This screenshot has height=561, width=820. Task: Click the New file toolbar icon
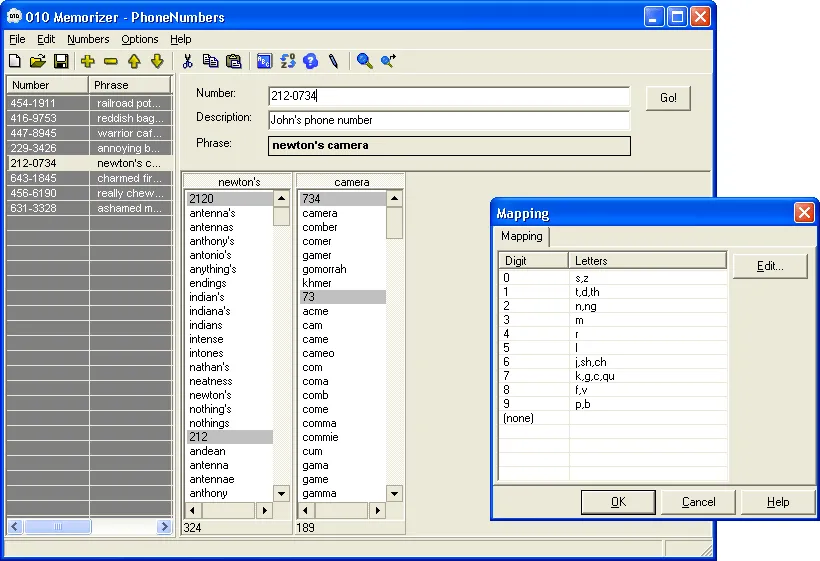[16, 62]
